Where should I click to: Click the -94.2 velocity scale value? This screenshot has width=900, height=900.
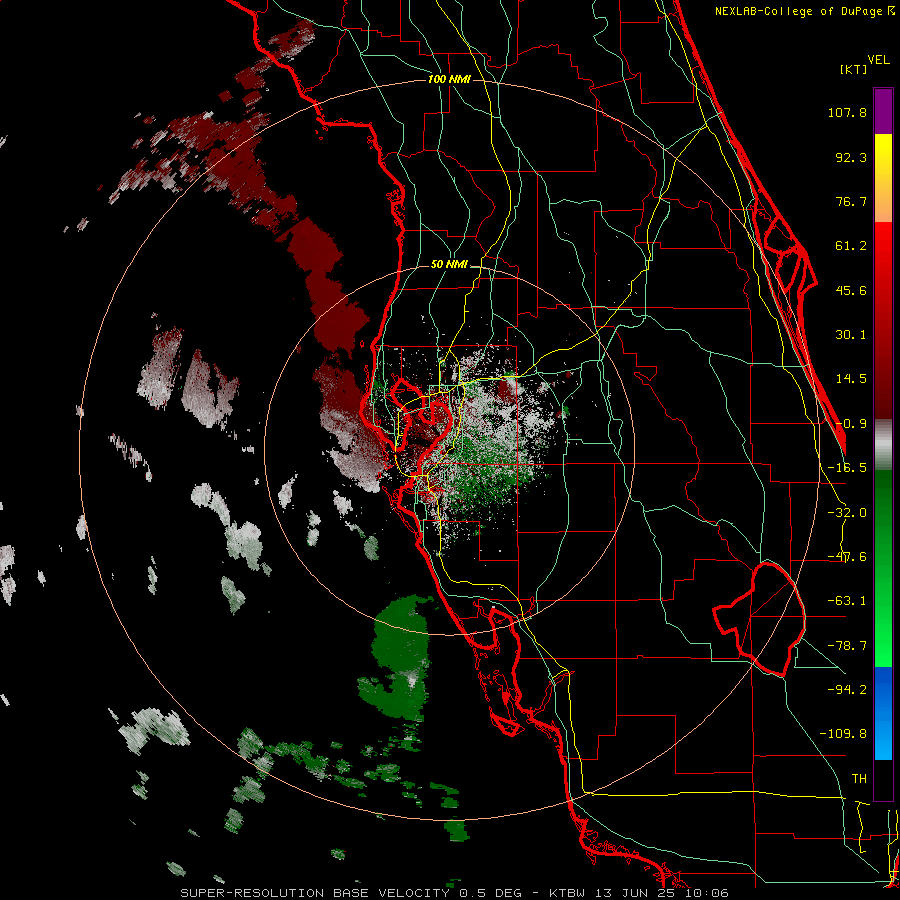(847, 689)
